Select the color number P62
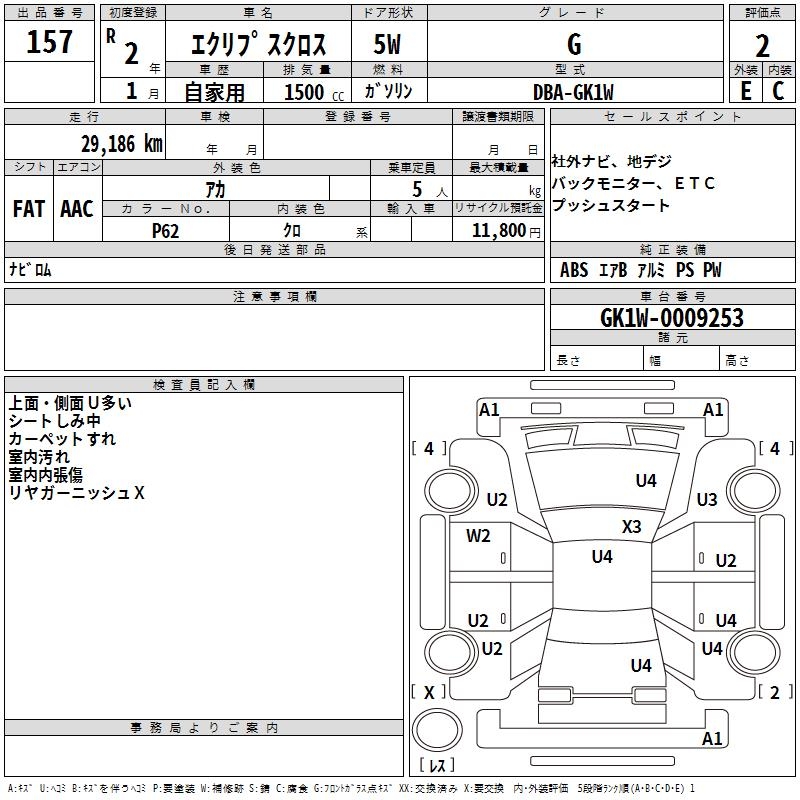 [166, 230]
